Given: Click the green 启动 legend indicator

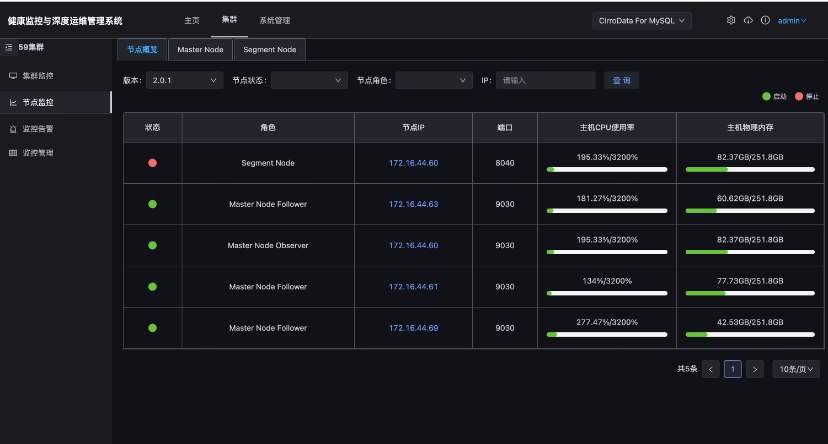Looking at the screenshot, I should pos(766,96).
